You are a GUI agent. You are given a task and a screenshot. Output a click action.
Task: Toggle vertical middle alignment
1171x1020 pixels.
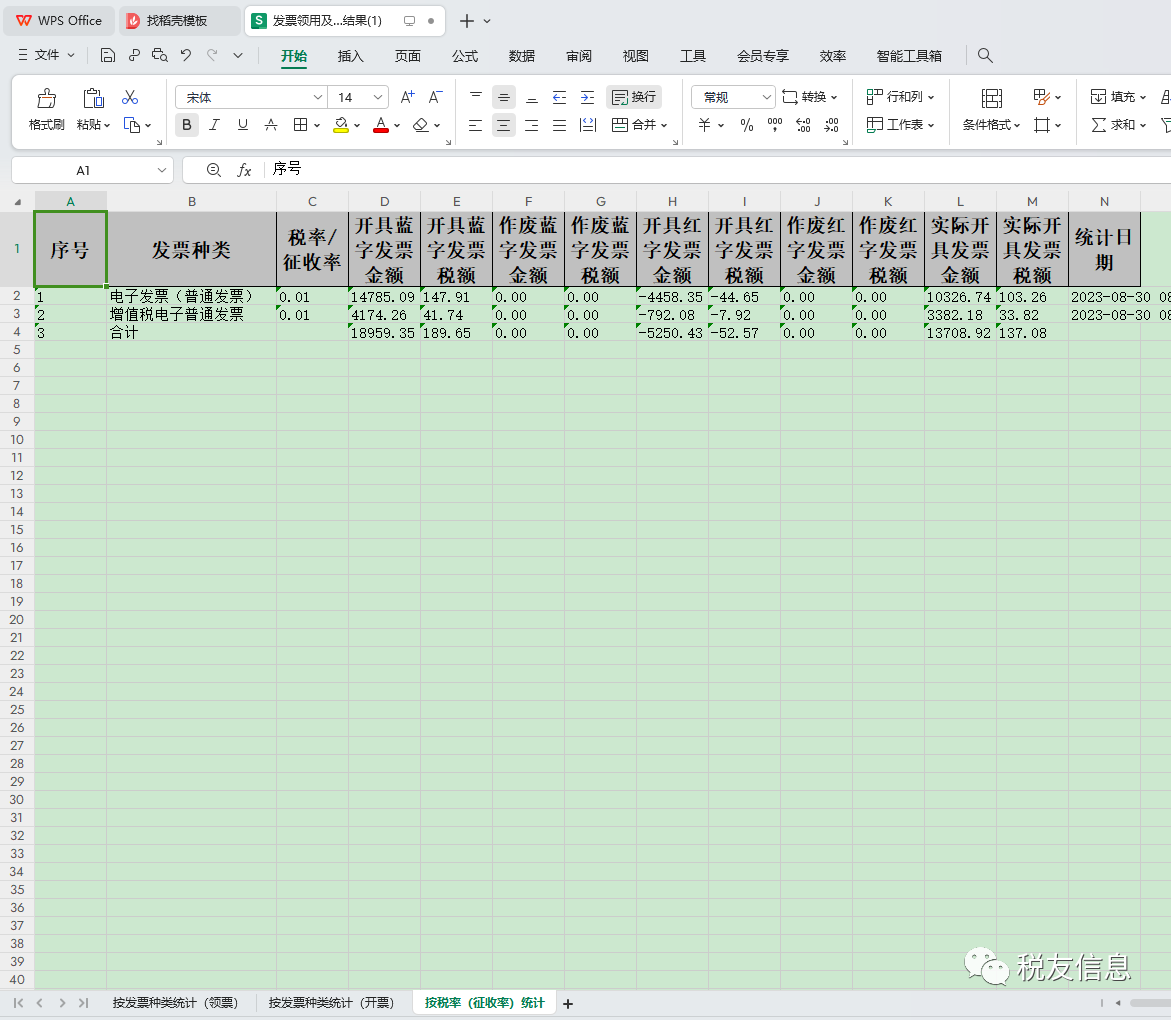504,97
